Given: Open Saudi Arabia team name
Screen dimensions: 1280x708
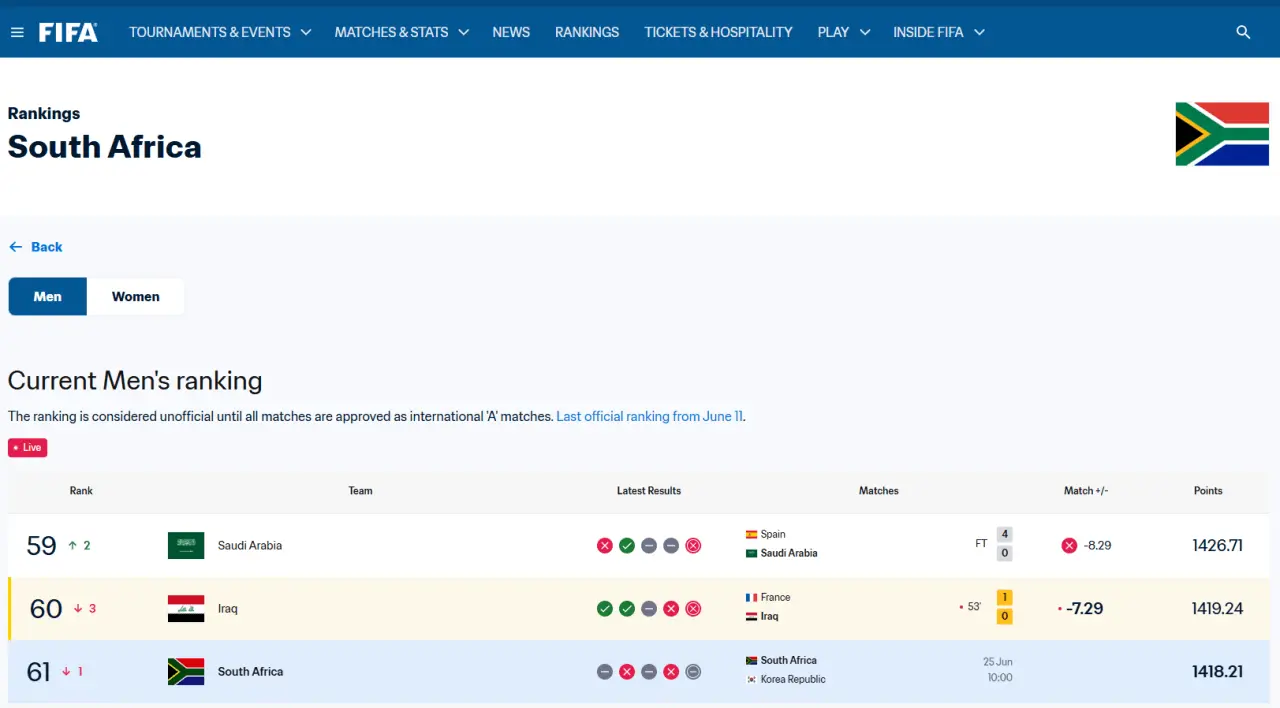Looking at the screenshot, I should [x=250, y=545].
